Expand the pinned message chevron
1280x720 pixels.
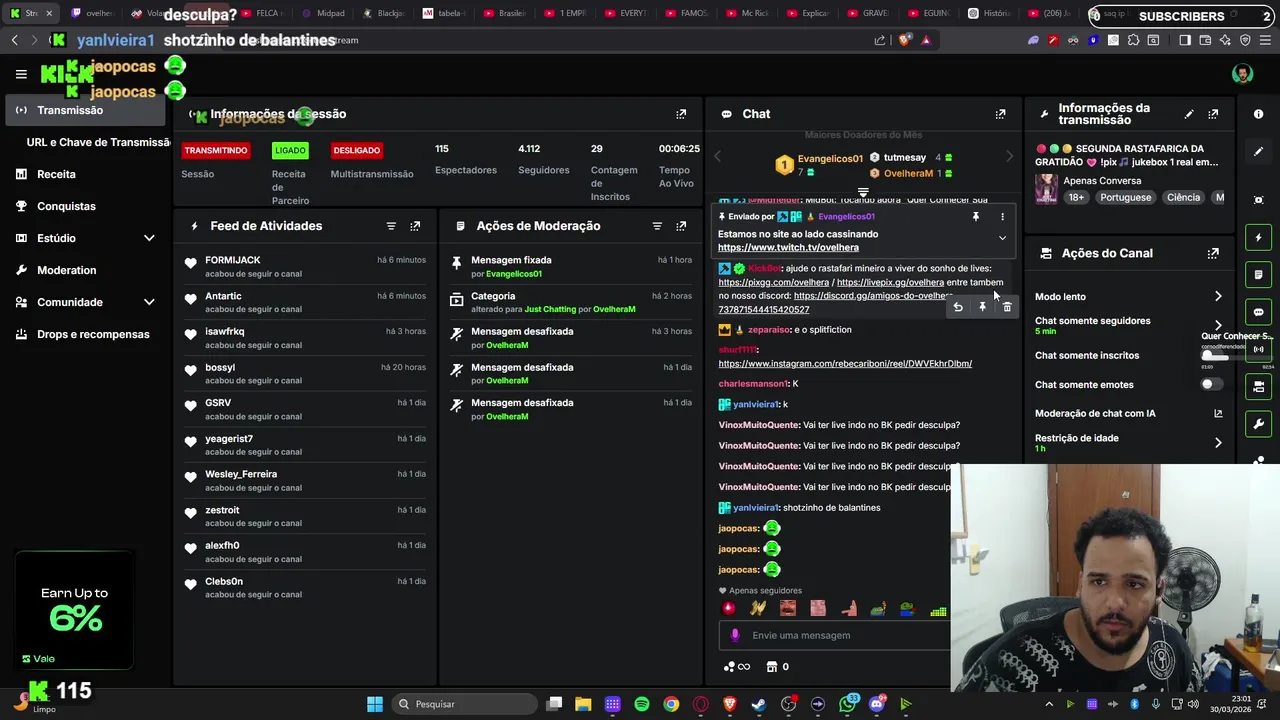[1002, 238]
